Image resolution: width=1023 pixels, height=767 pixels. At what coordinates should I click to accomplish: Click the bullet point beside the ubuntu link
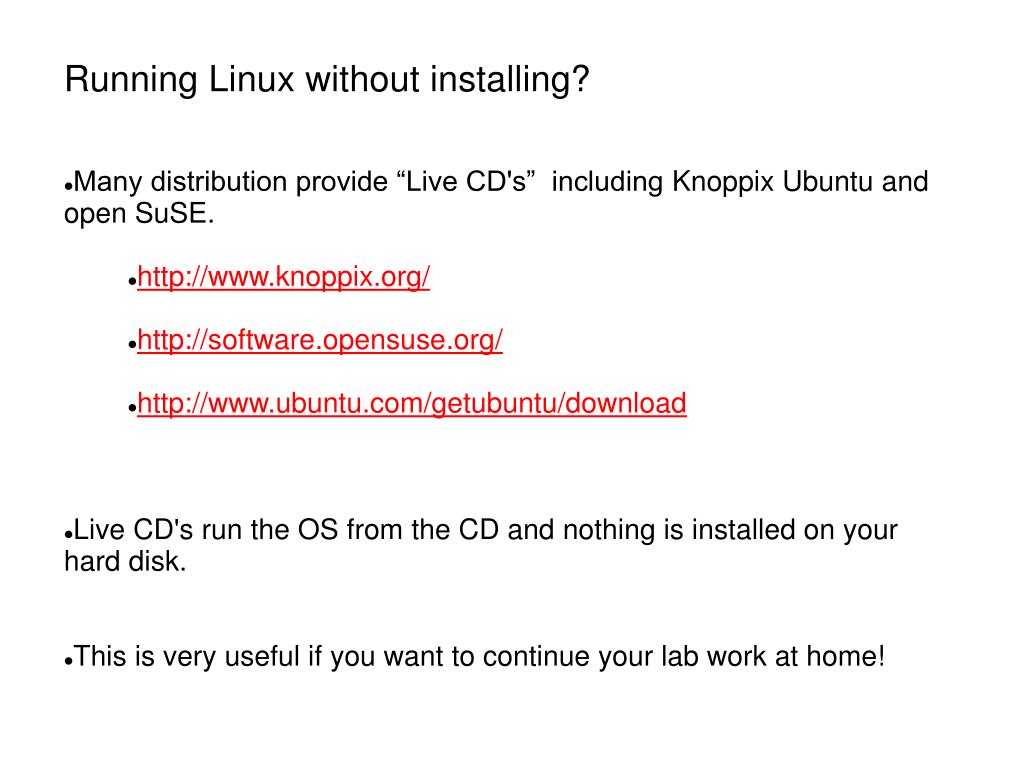point(132,408)
